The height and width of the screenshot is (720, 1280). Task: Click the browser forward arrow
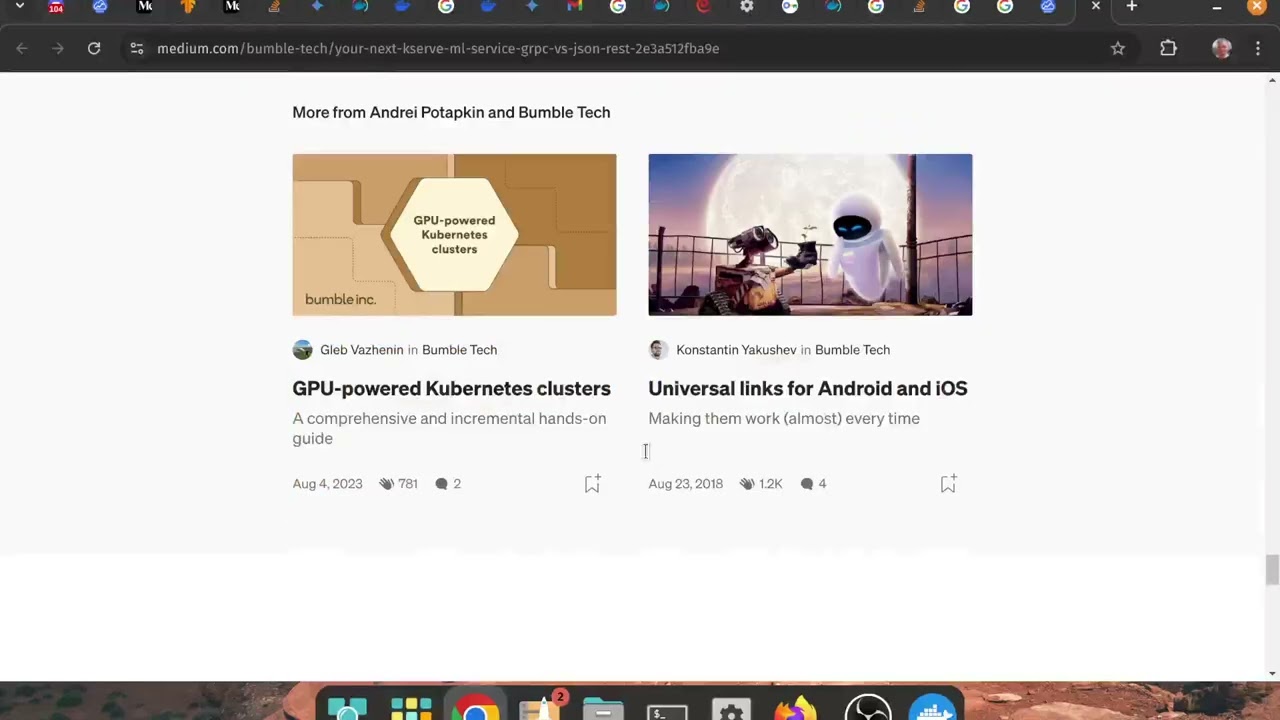[58, 48]
